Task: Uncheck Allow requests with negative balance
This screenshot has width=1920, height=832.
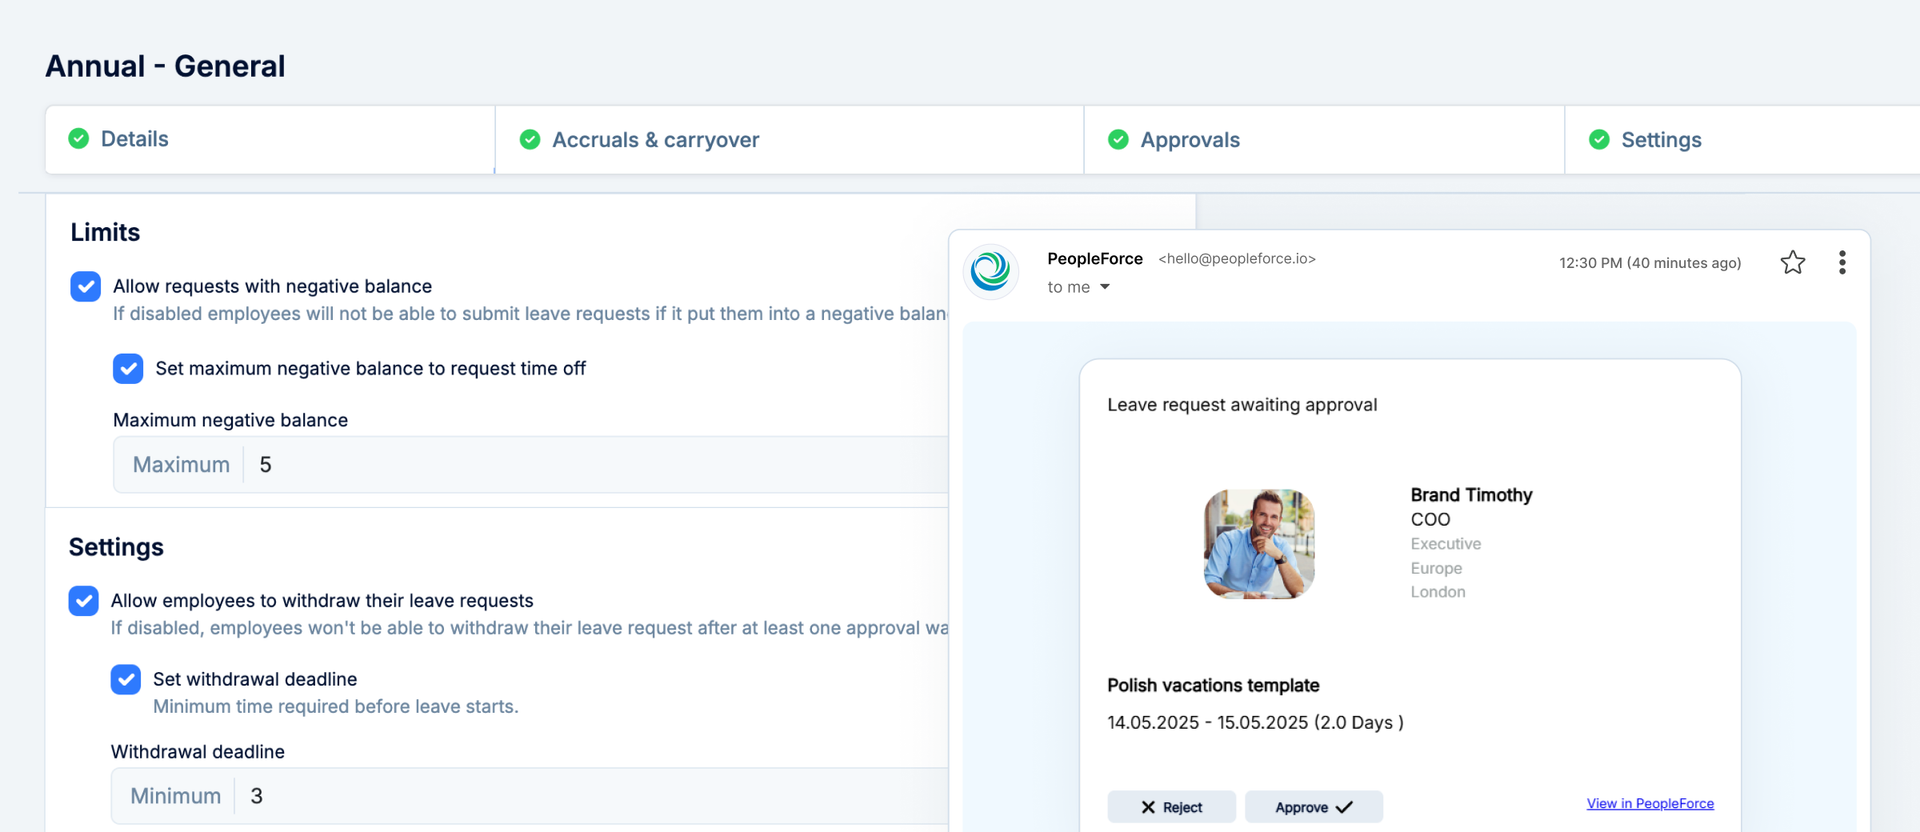Action: click(x=86, y=286)
